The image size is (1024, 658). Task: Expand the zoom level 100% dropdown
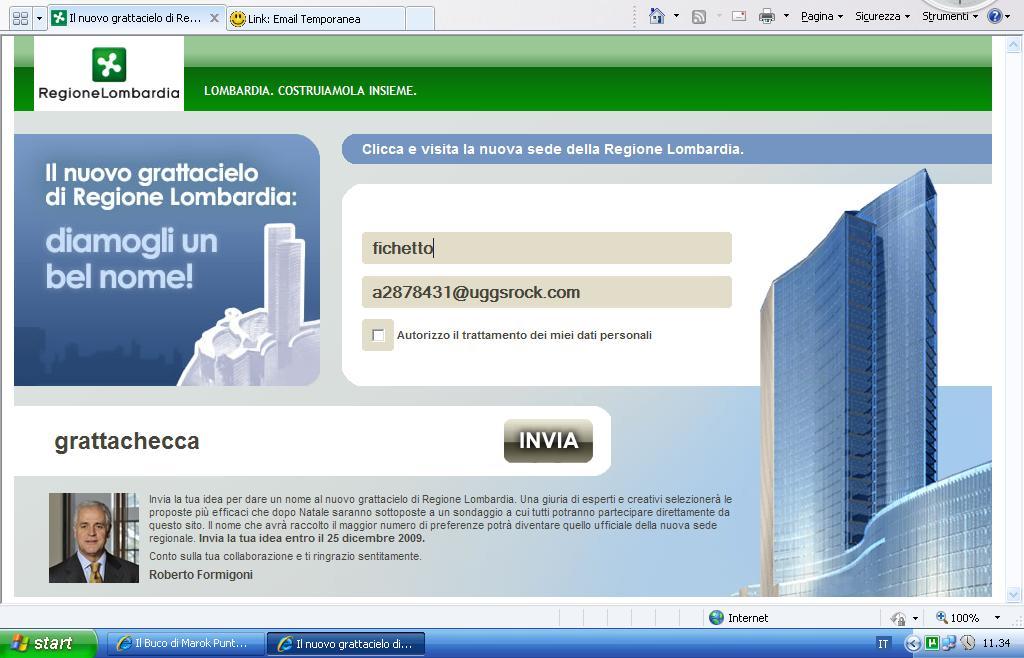996,618
